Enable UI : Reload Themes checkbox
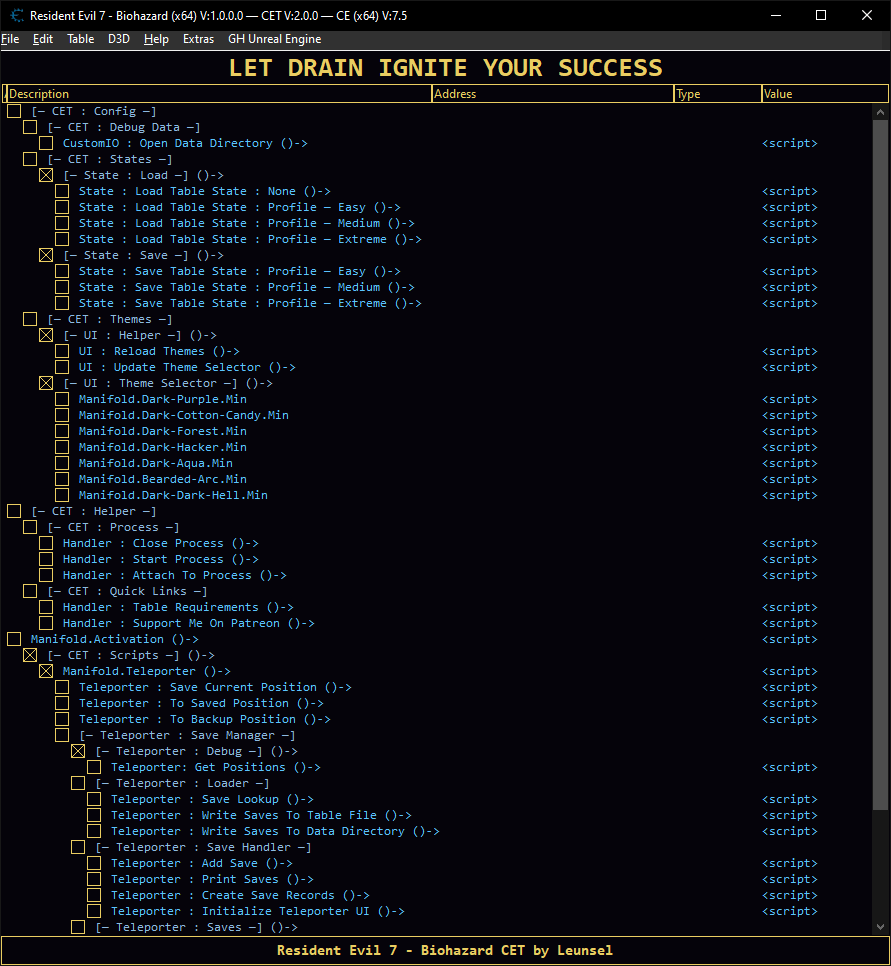The image size is (891, 966). (x=62, y=351)
